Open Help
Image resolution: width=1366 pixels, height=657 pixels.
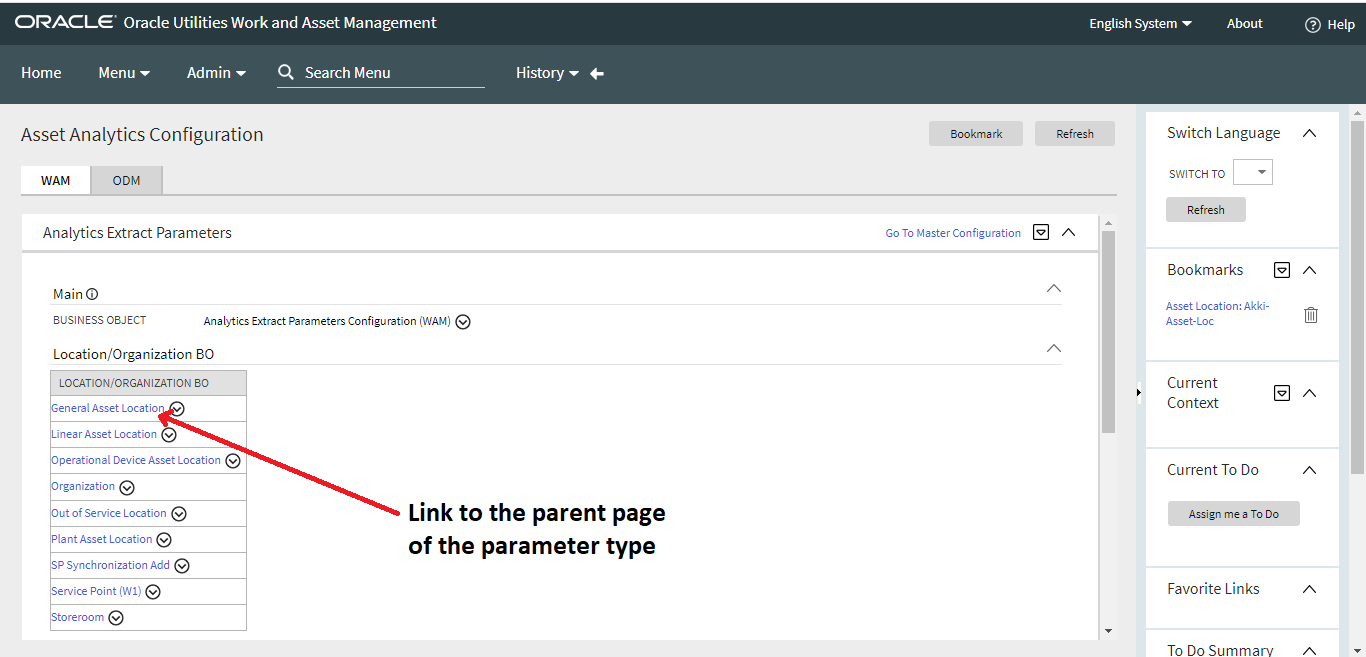1340,23
